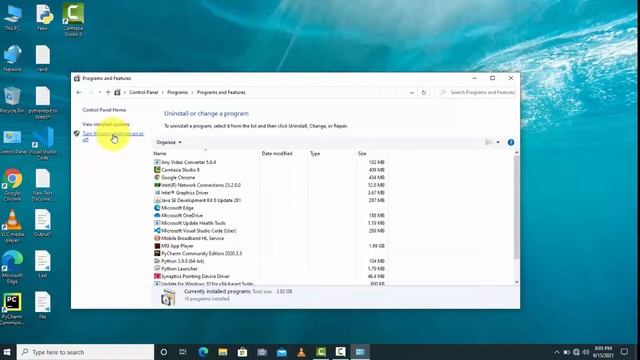
Task: Click the Search Programs and Features box
Action: 477,93
